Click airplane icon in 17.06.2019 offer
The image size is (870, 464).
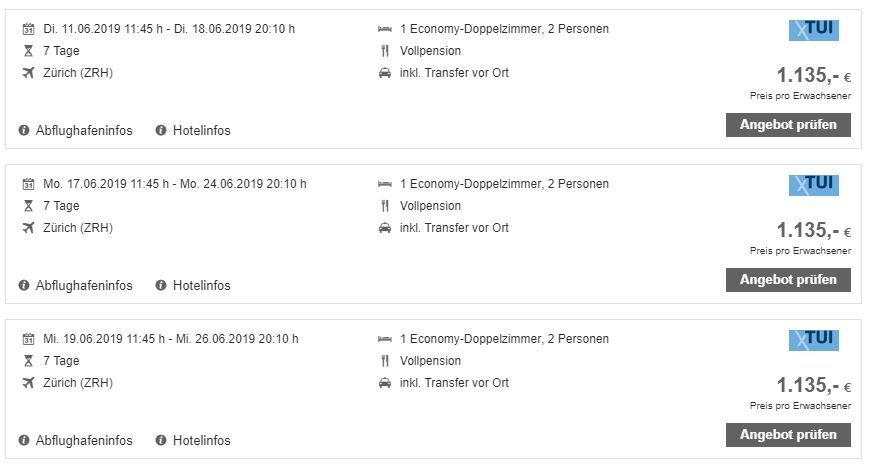coord(28,228)
